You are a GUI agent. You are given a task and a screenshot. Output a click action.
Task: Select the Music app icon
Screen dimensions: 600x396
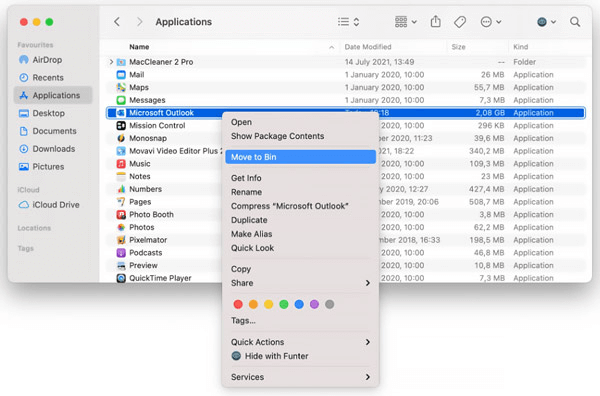(121, 163)
